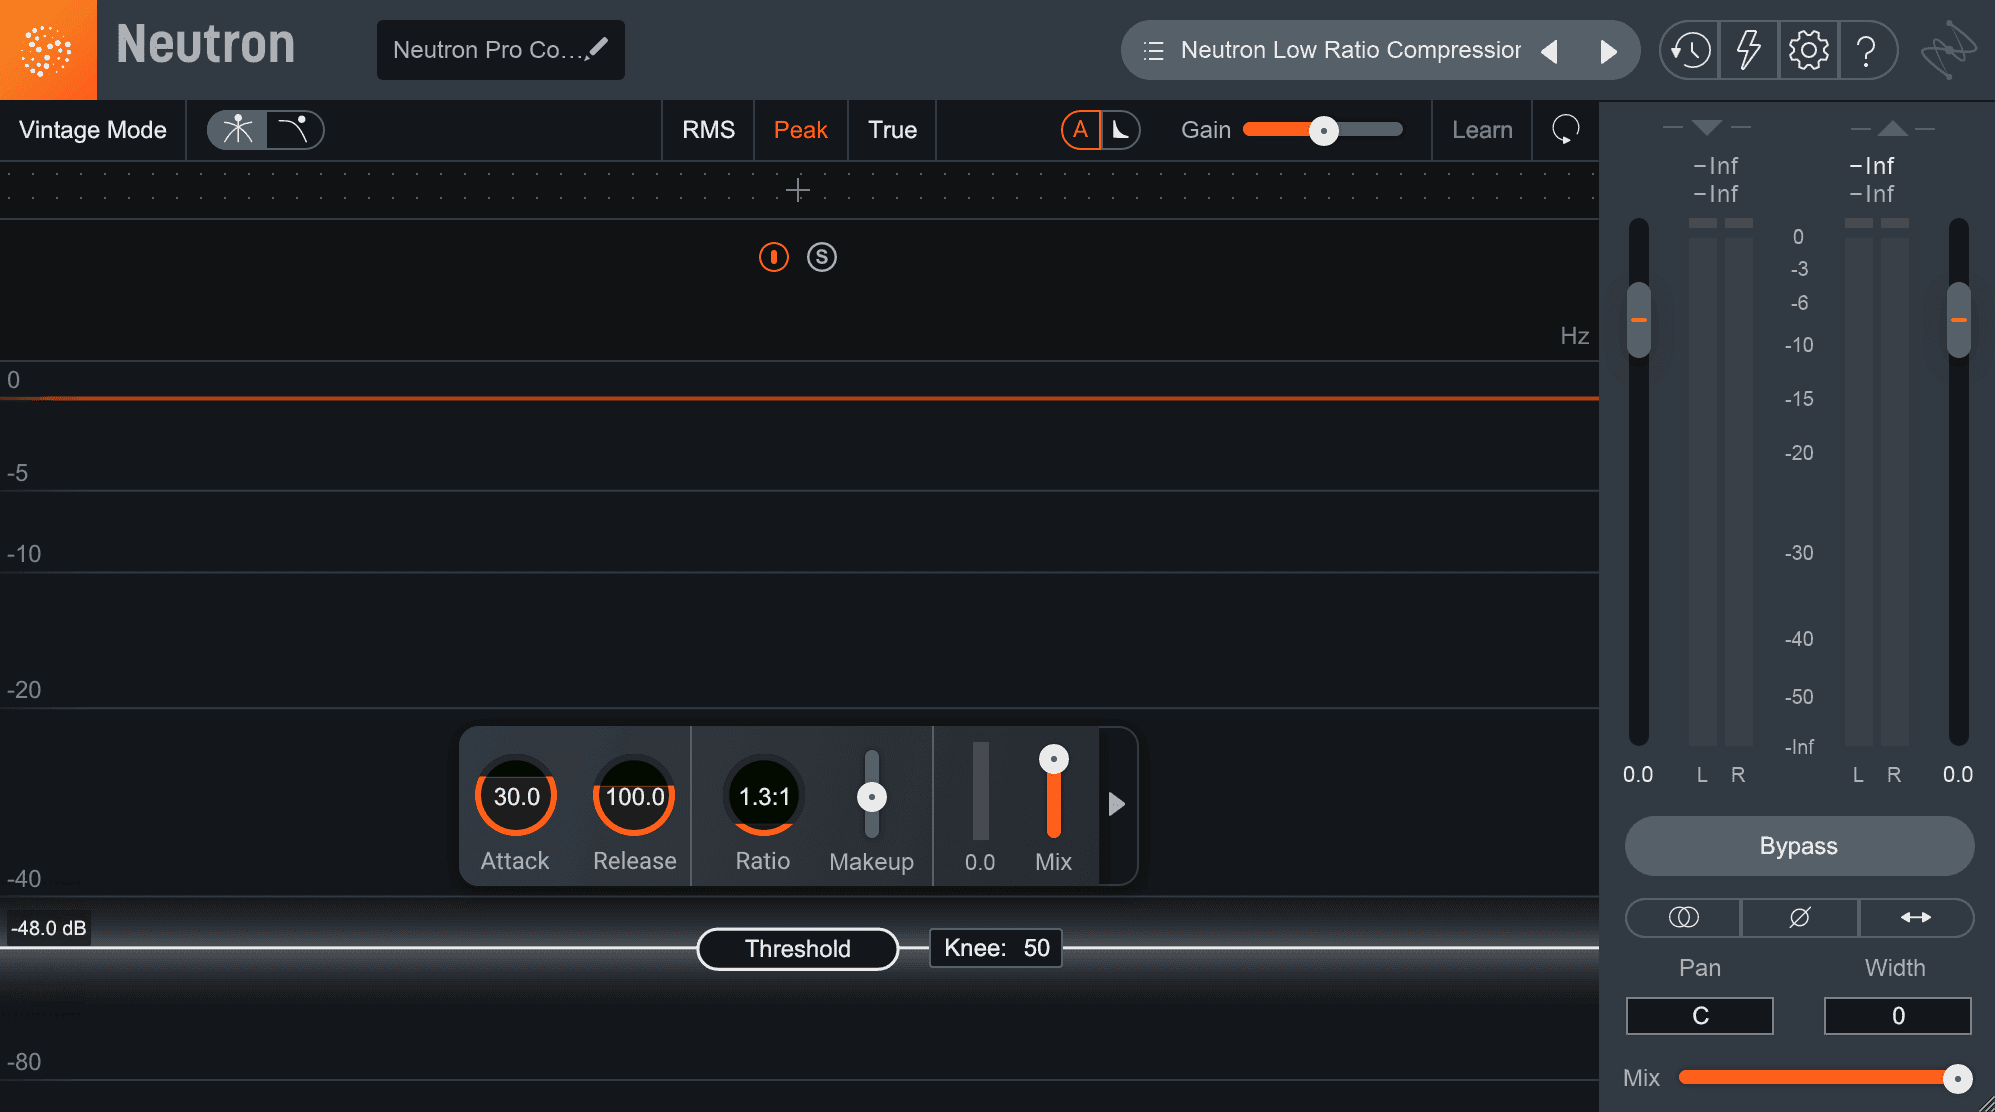The width and height of the screenshot is (1995, 1112).
Task: Switch detection mode to True
Action: click(892, 130)
